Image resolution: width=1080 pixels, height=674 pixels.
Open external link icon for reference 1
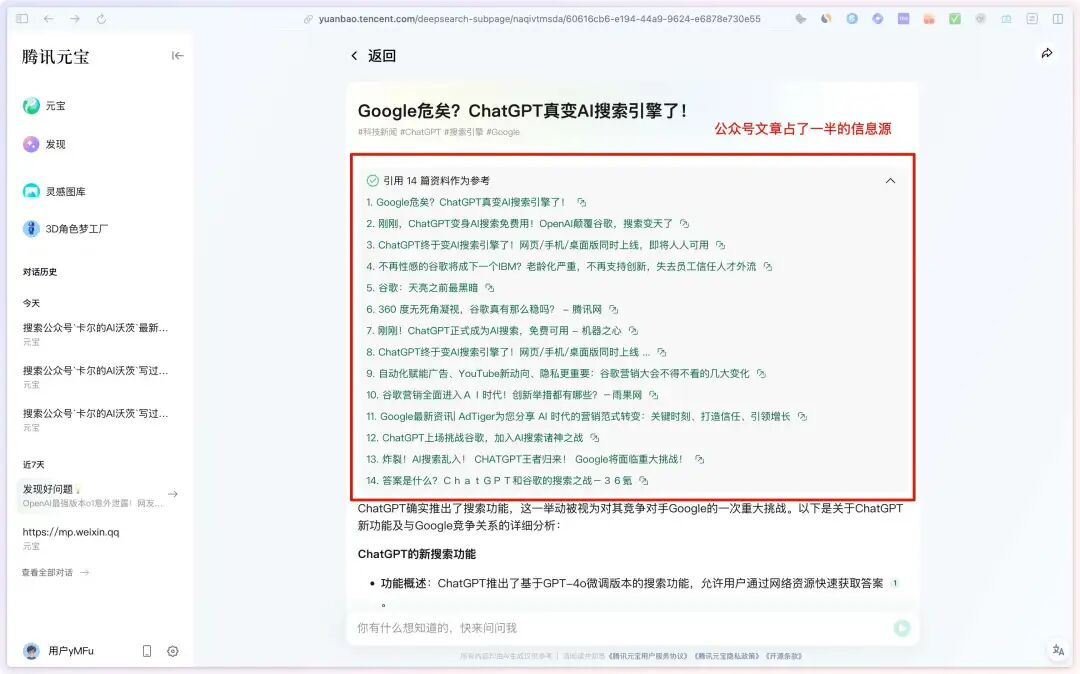tap(582, 202)
